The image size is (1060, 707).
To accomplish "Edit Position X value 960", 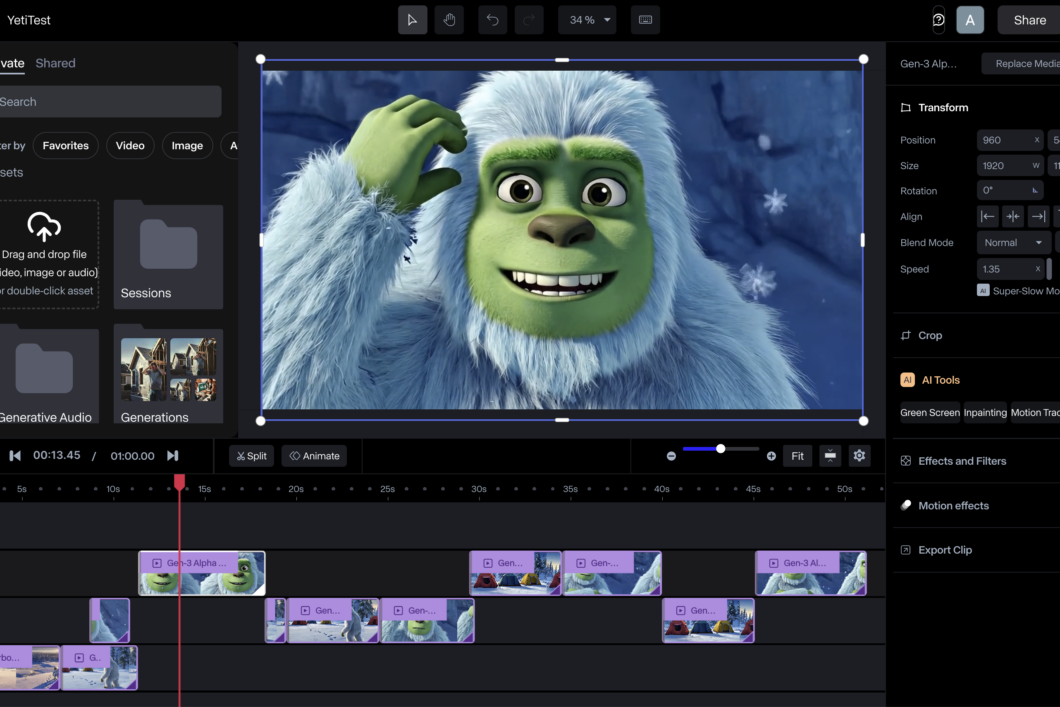I will pos(1009,140).
